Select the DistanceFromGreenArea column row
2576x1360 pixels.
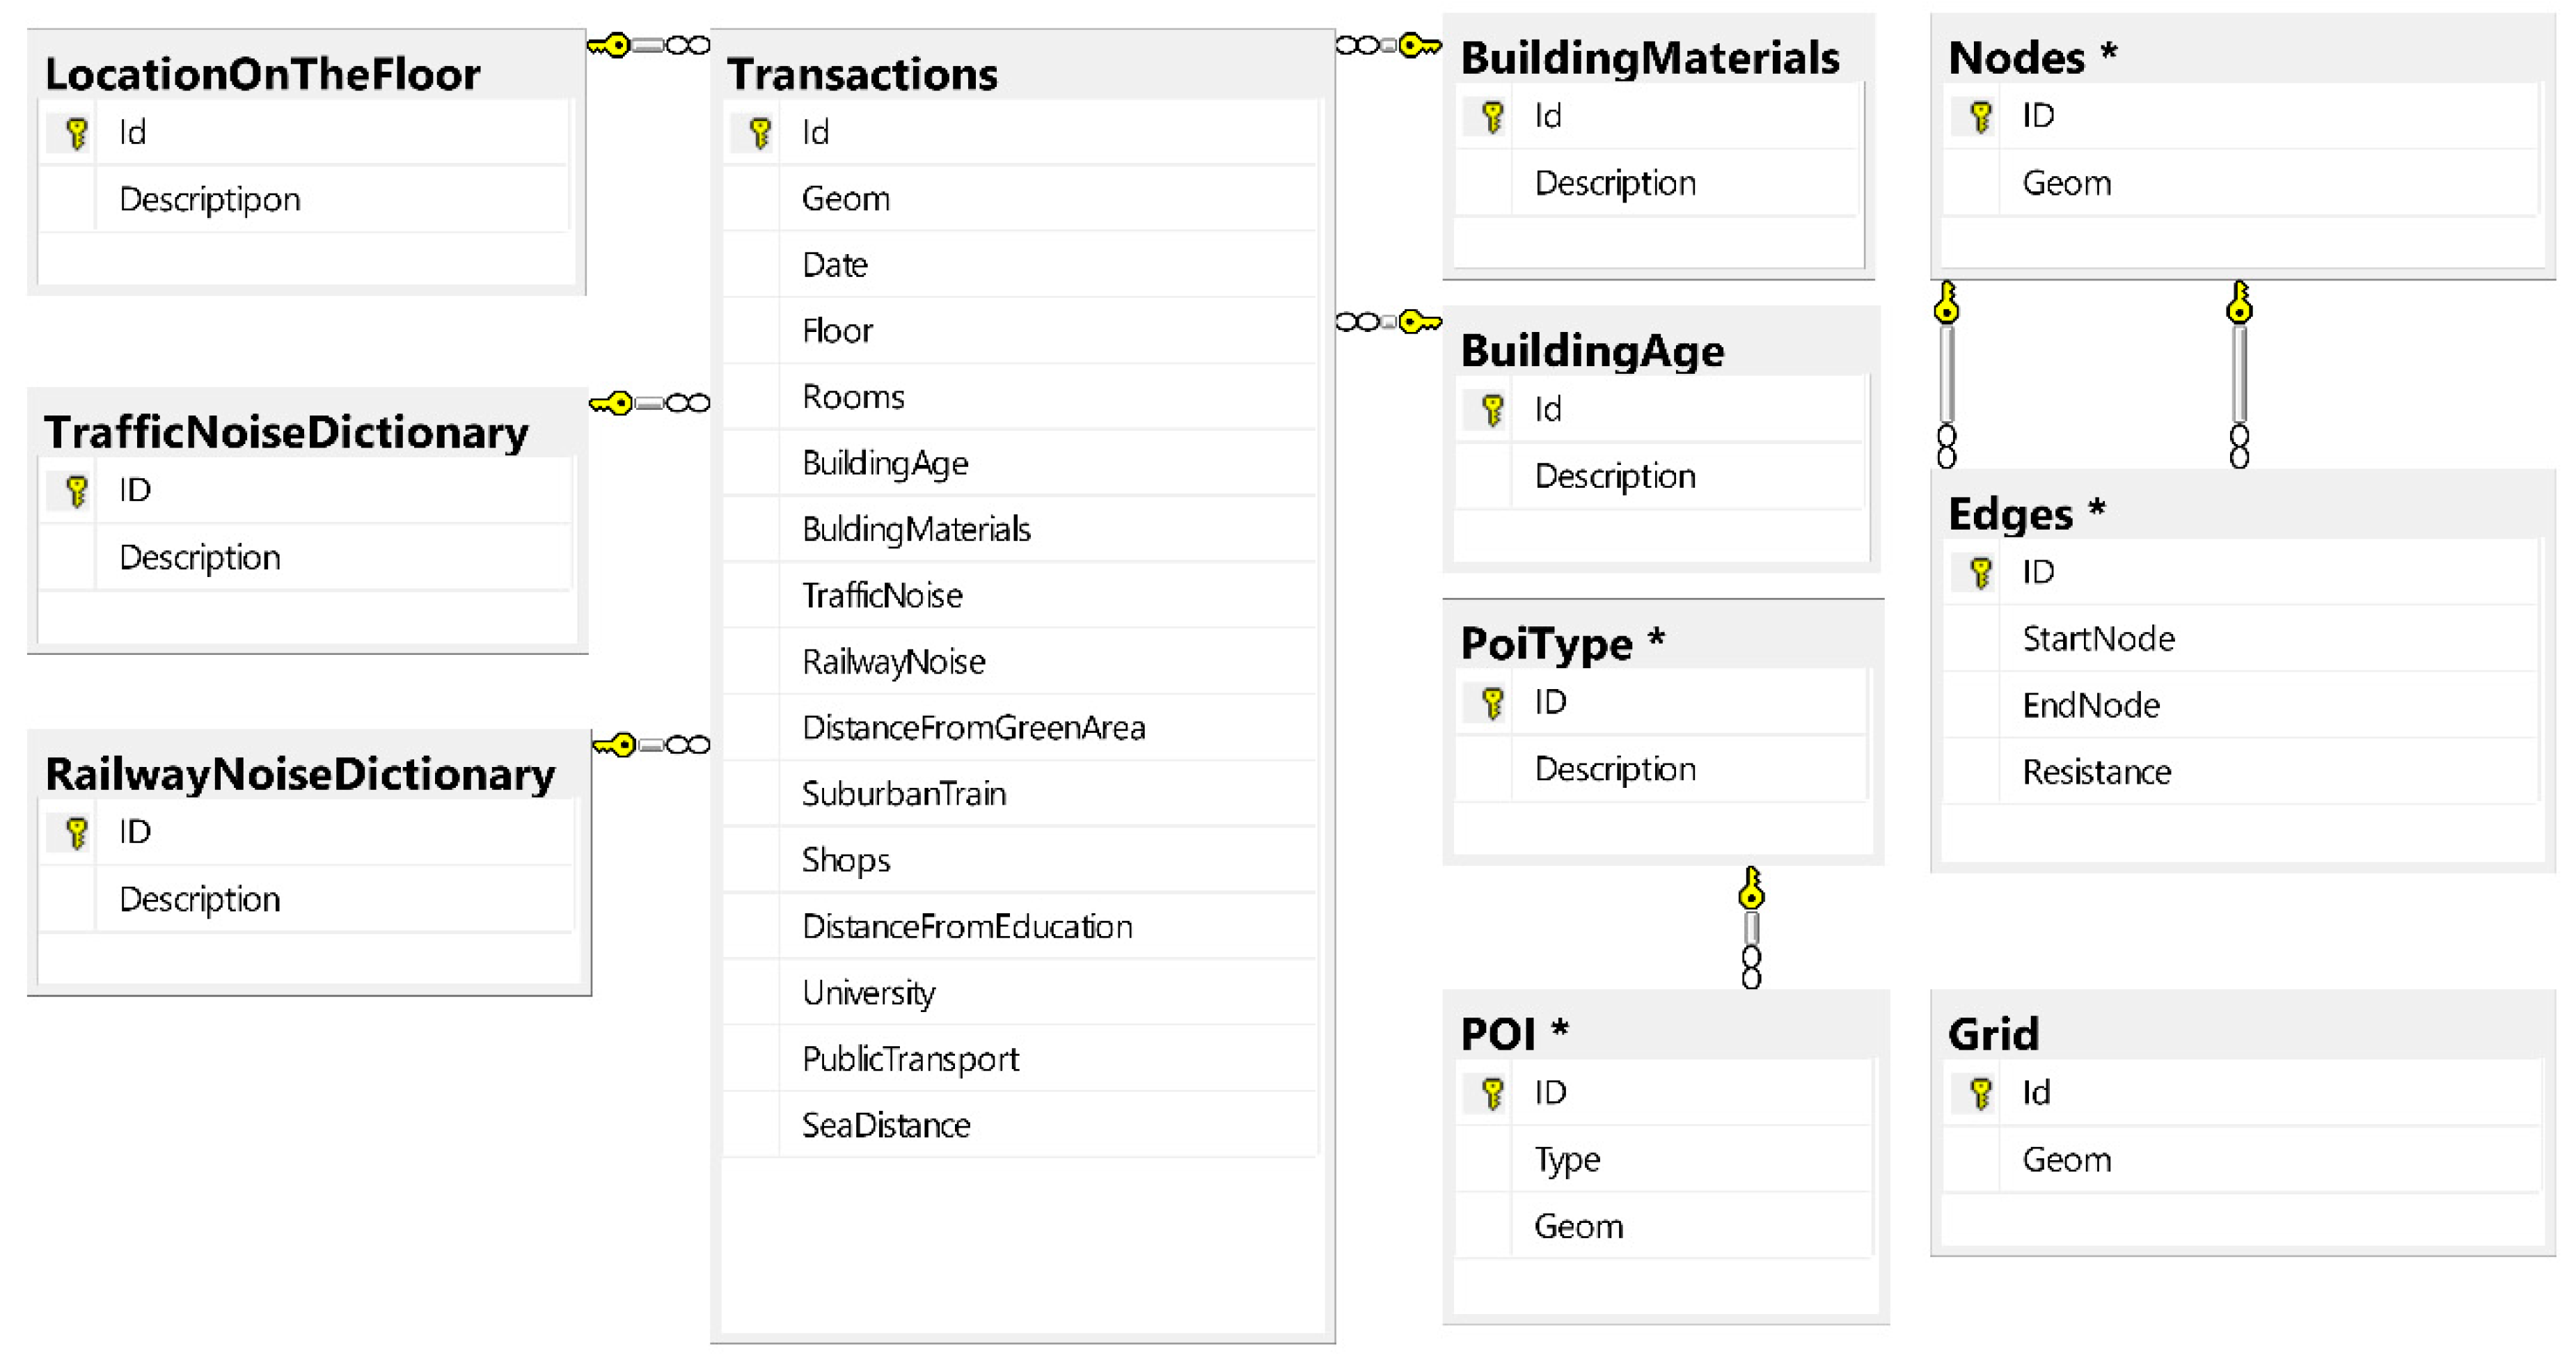[973, 728]
